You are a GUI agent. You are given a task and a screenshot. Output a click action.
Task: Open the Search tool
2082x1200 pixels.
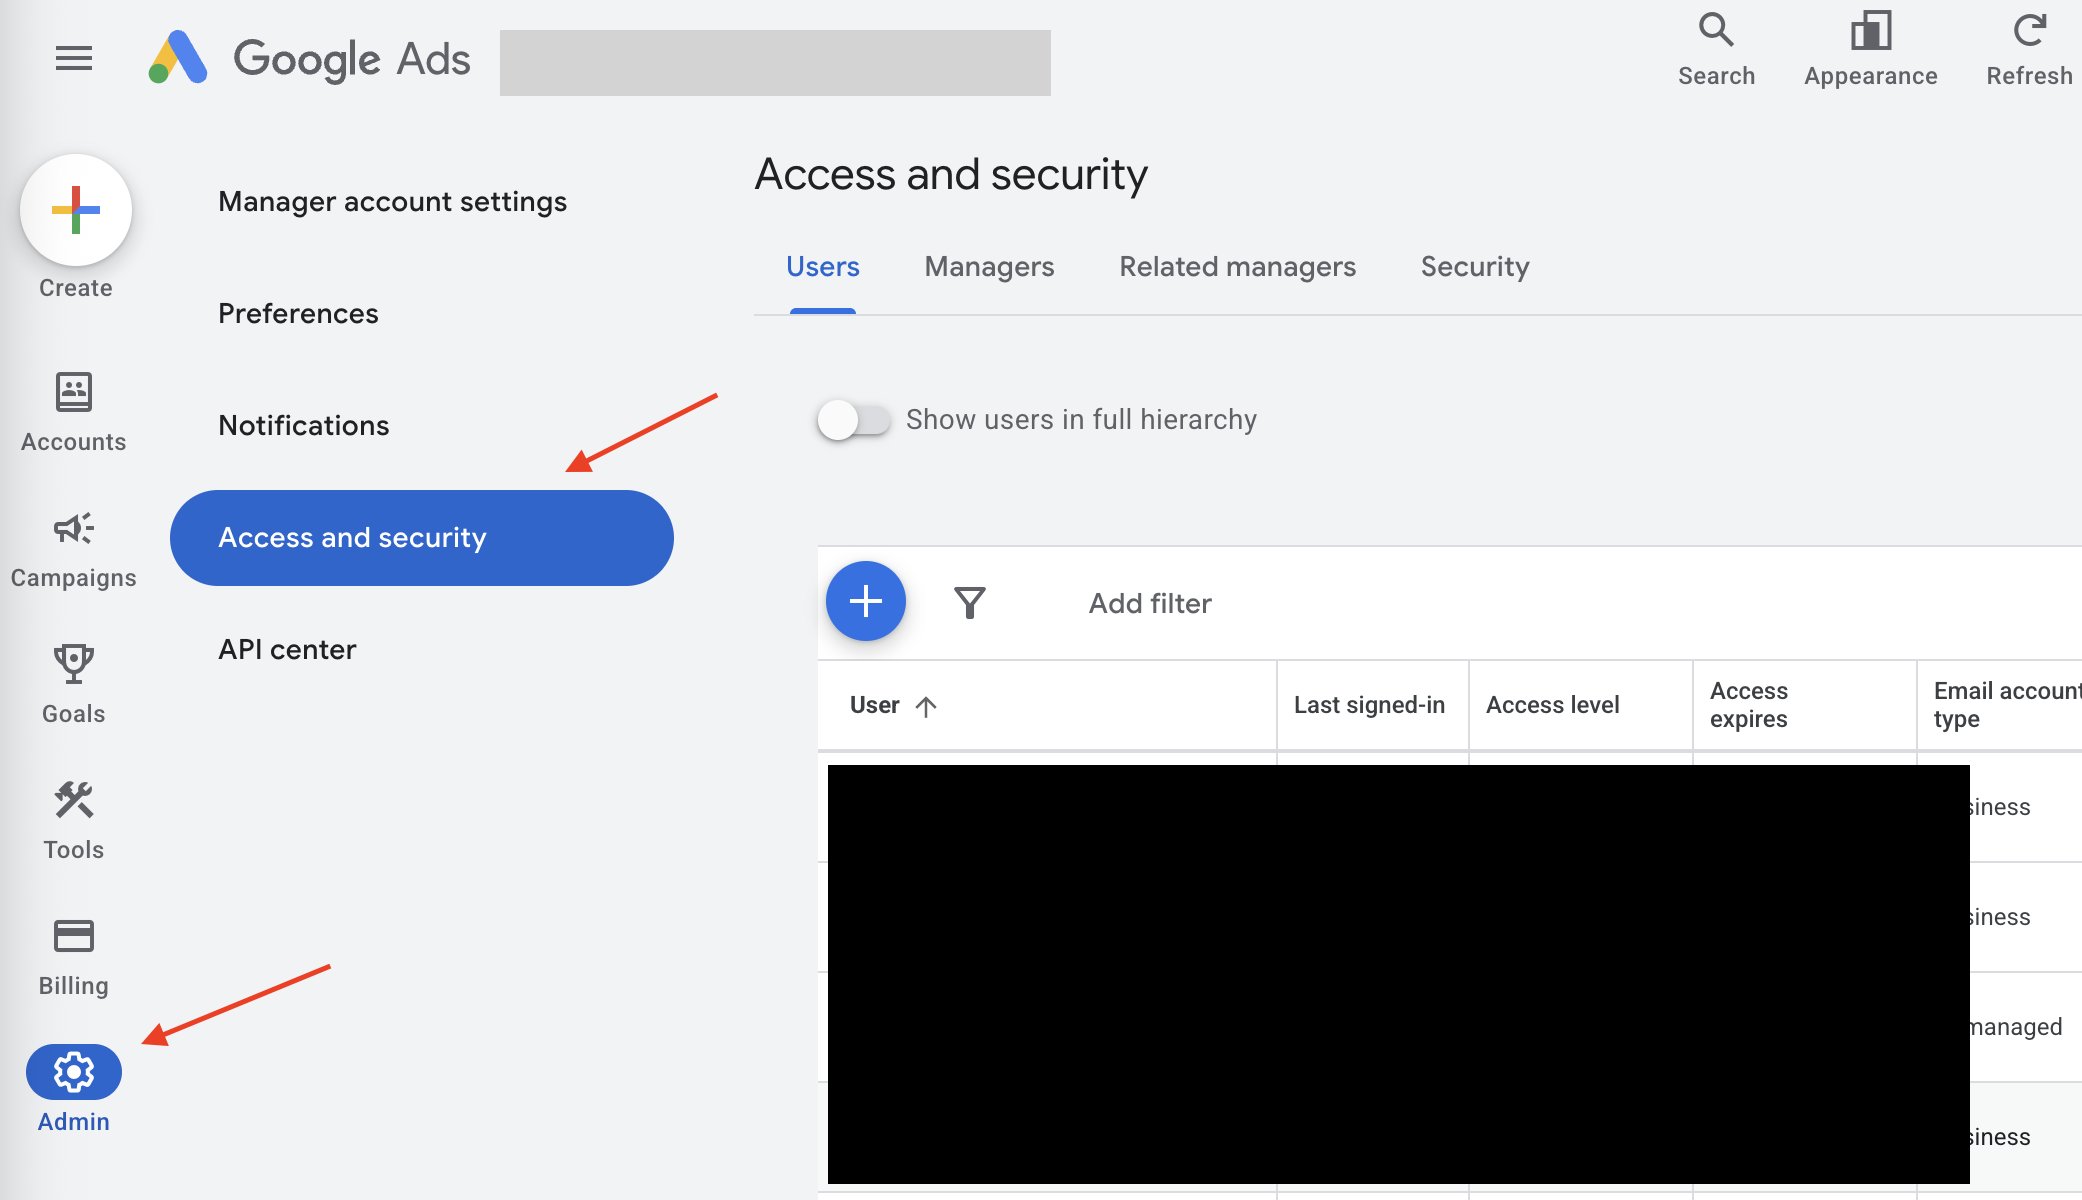pos(1716,49)
